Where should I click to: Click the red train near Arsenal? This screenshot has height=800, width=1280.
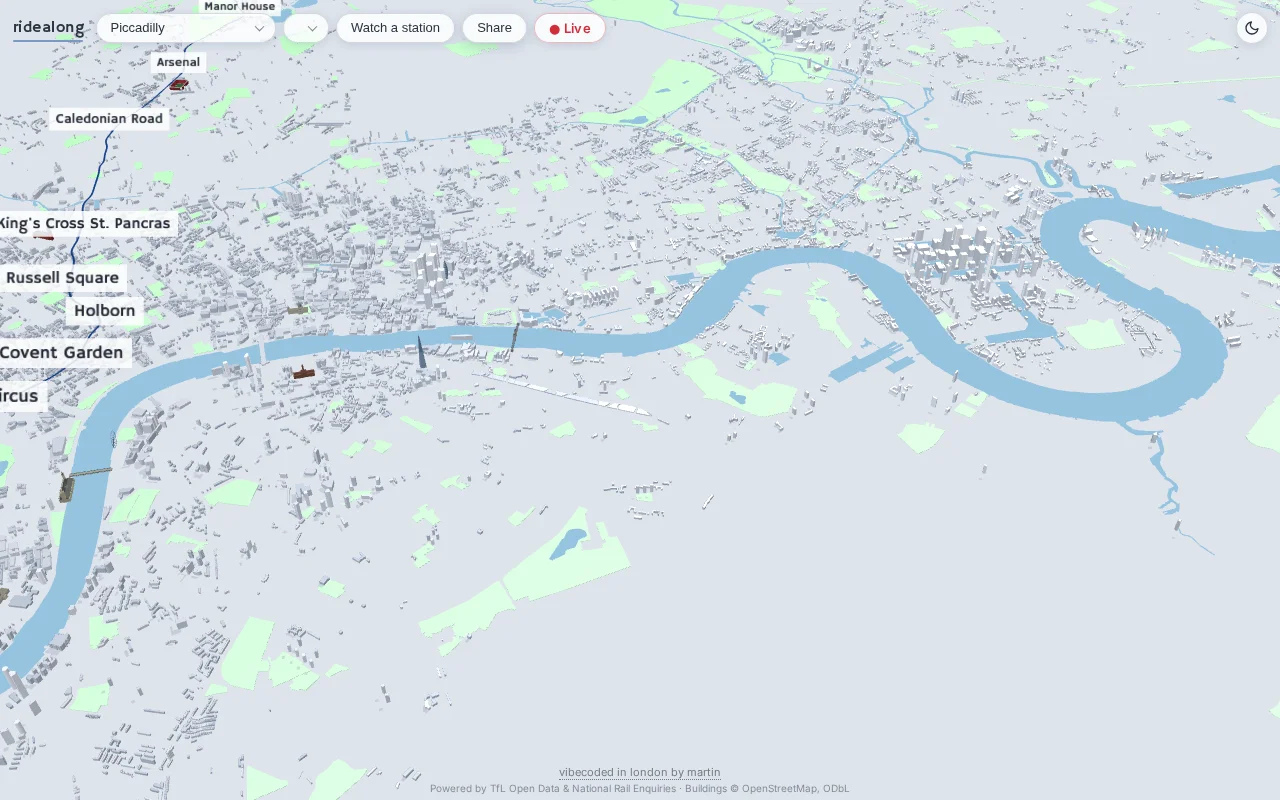(178, 85)
